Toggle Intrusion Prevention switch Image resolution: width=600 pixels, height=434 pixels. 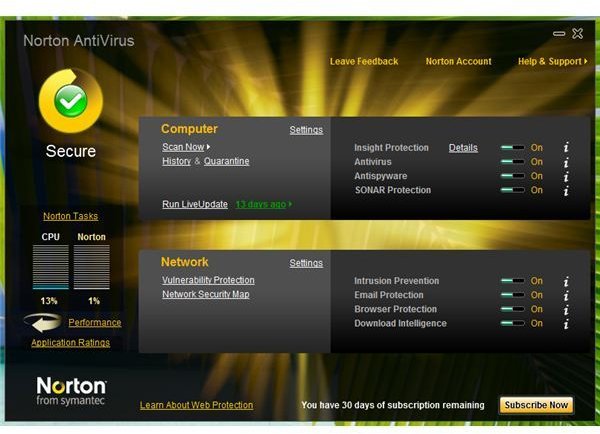[x=512, y=281]
